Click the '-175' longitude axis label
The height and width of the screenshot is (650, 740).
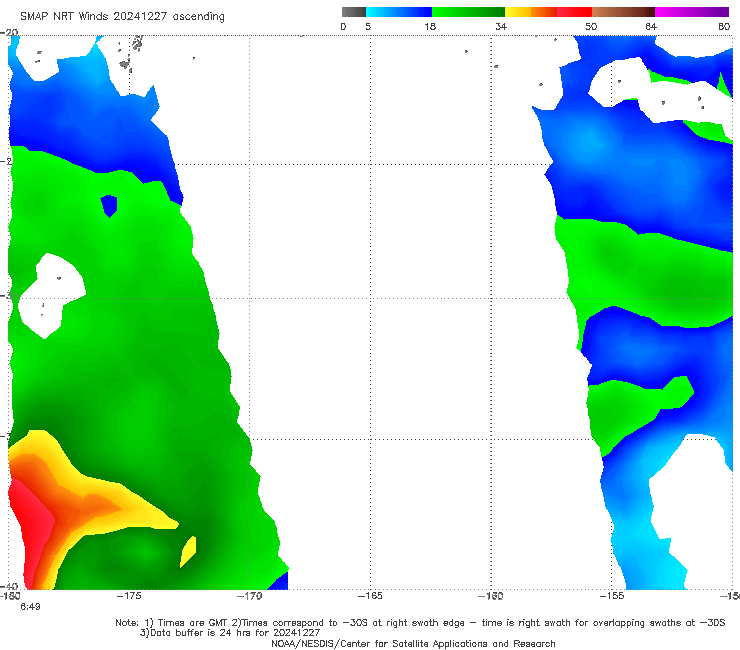(x=129, y=596)
